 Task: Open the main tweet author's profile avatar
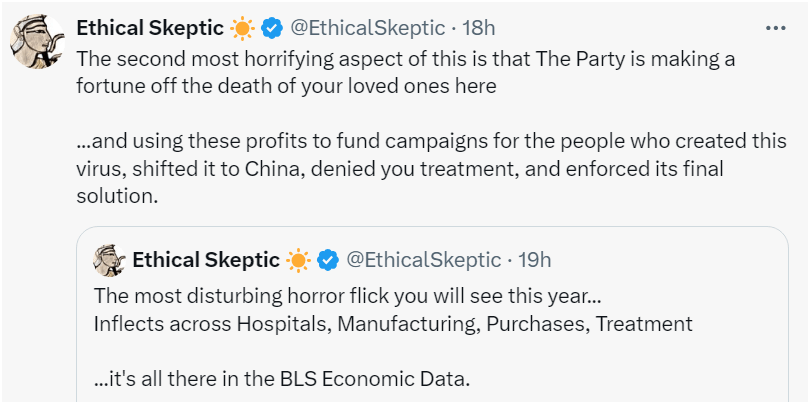(x=37, y=42)
